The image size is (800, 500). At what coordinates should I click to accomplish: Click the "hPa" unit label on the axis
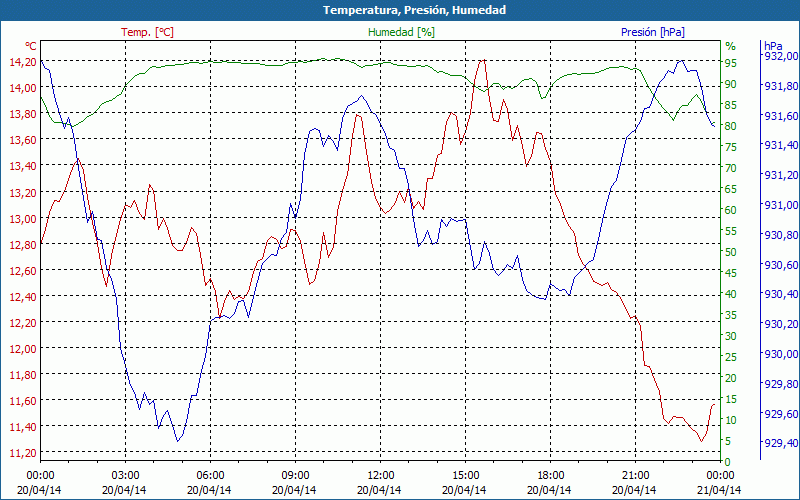click(x=773, y=46)
